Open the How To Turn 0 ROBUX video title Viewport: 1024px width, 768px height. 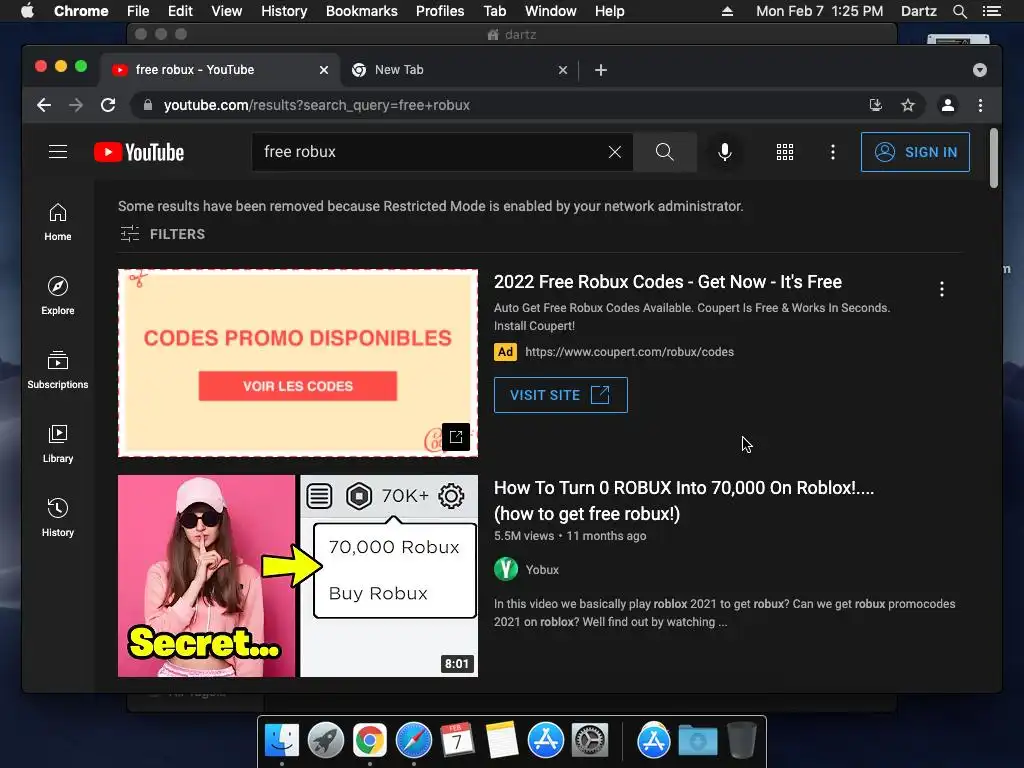684,501
